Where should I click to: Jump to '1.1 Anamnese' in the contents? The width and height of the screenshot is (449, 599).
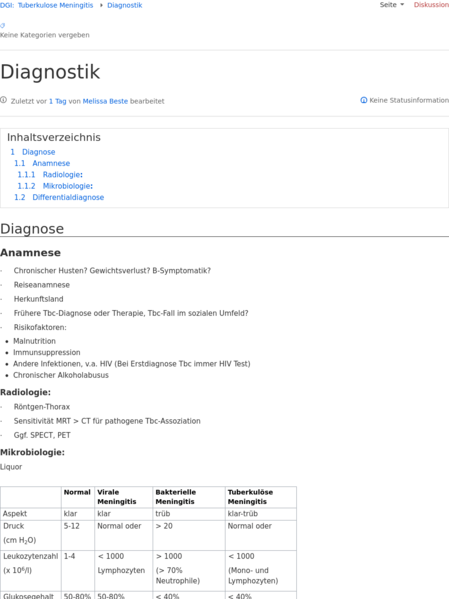pyautogui.click(x=42, y=164)
